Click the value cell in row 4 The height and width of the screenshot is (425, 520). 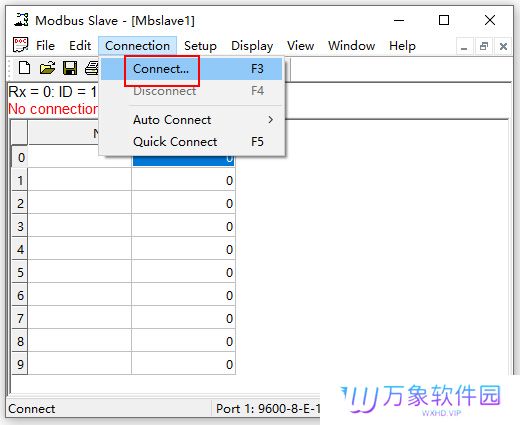point(183,249)
